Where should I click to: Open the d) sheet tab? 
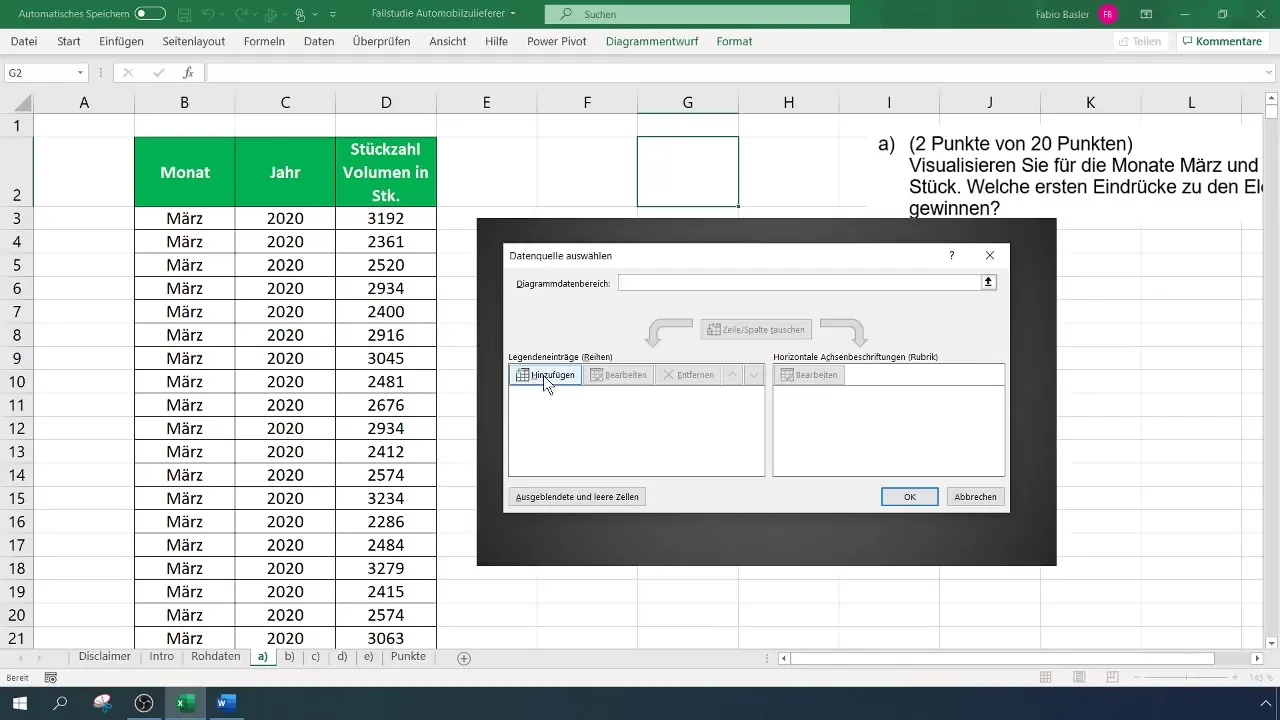342,657
